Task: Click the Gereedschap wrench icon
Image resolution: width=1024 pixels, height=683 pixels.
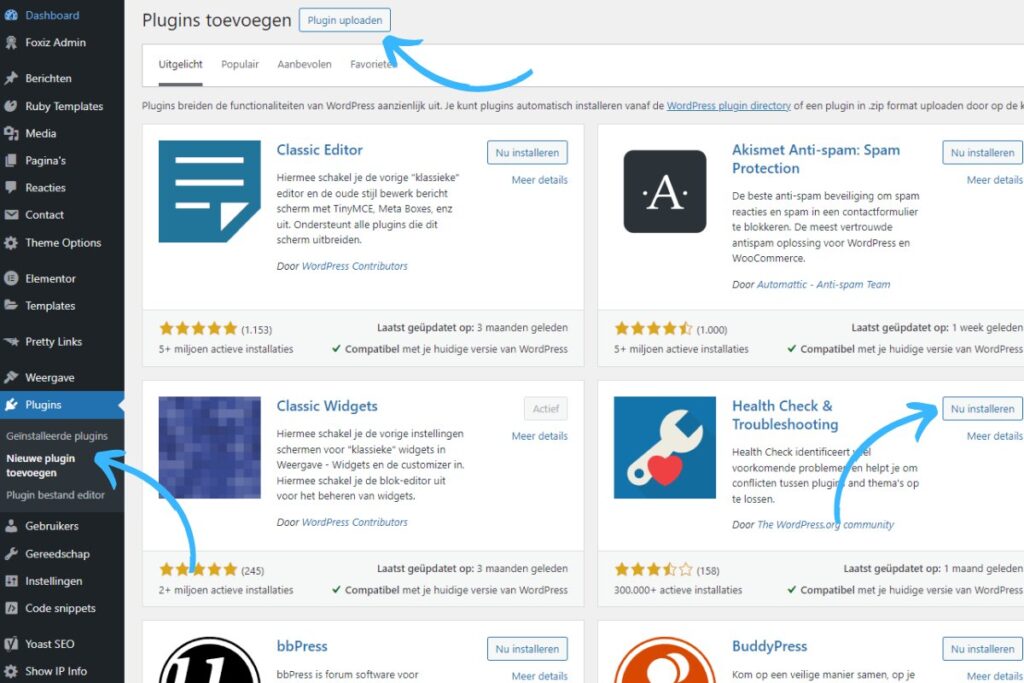Action: pos(11,554)
